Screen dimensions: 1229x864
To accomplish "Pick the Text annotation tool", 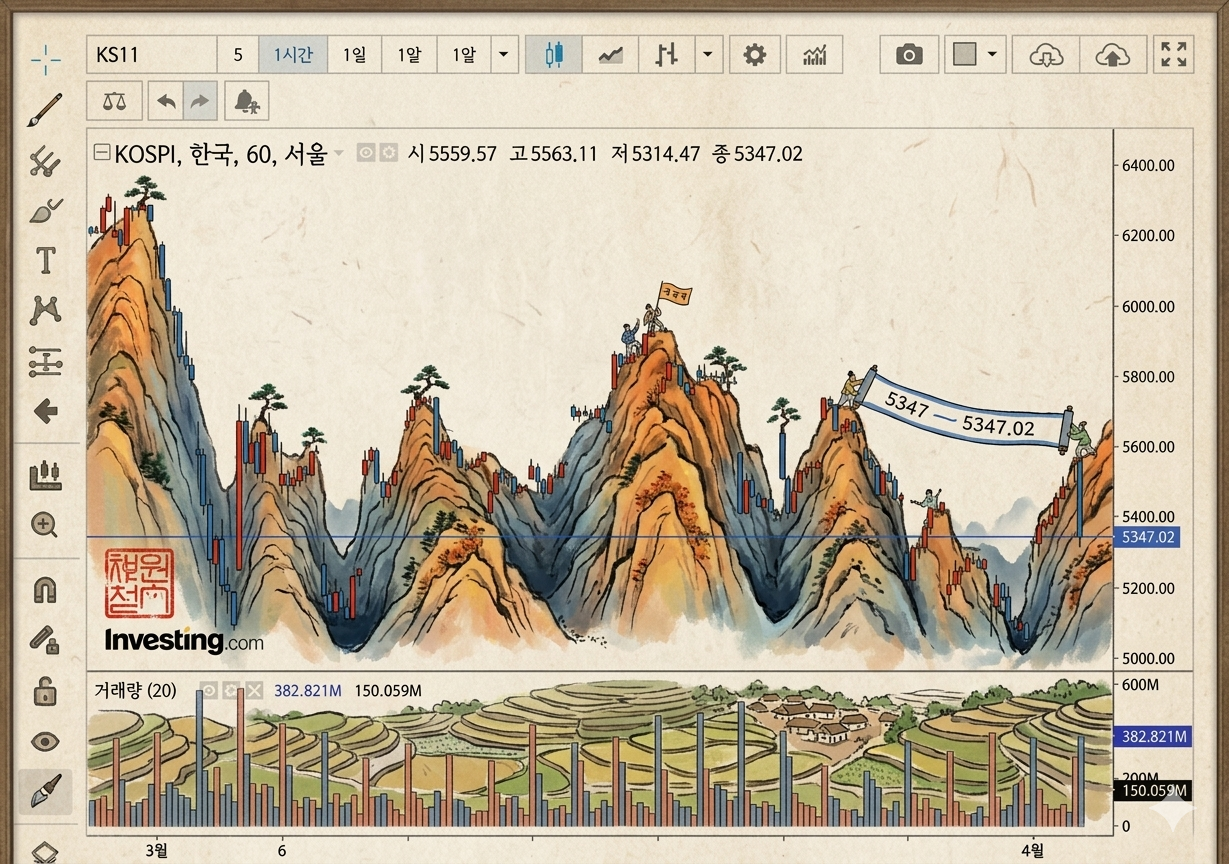I will (45, 261).
